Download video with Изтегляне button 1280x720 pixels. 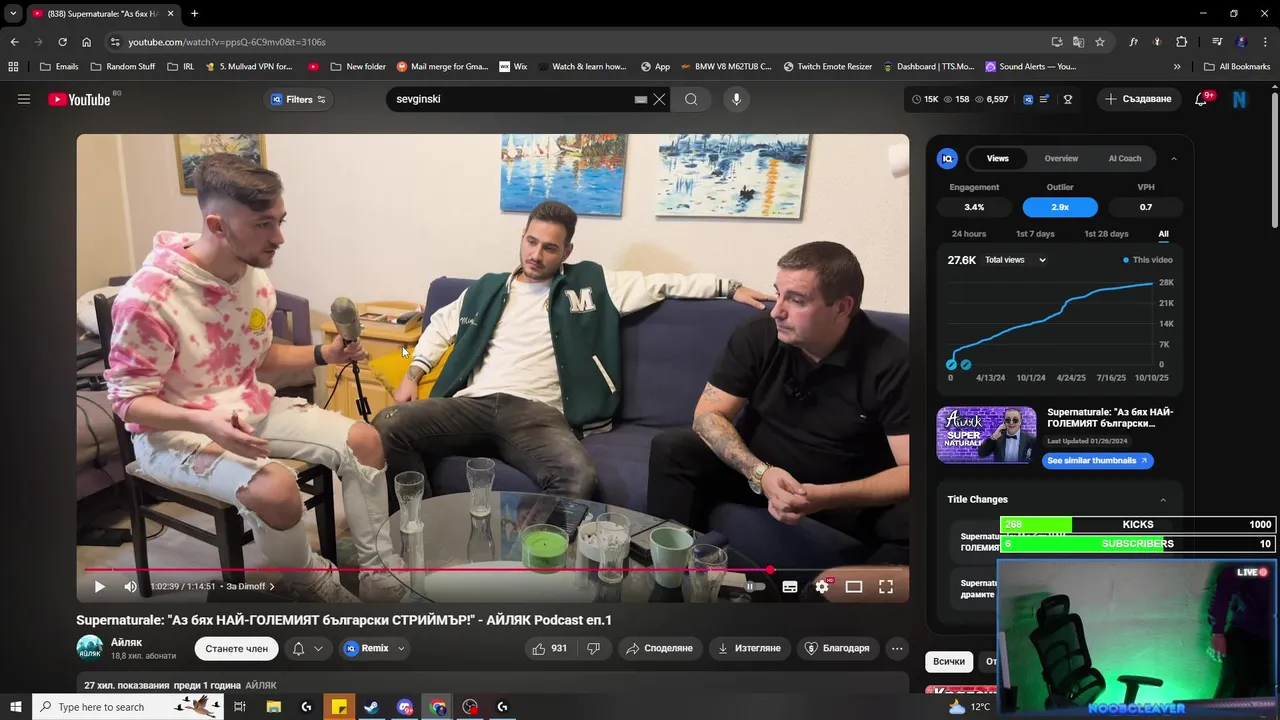750,648
